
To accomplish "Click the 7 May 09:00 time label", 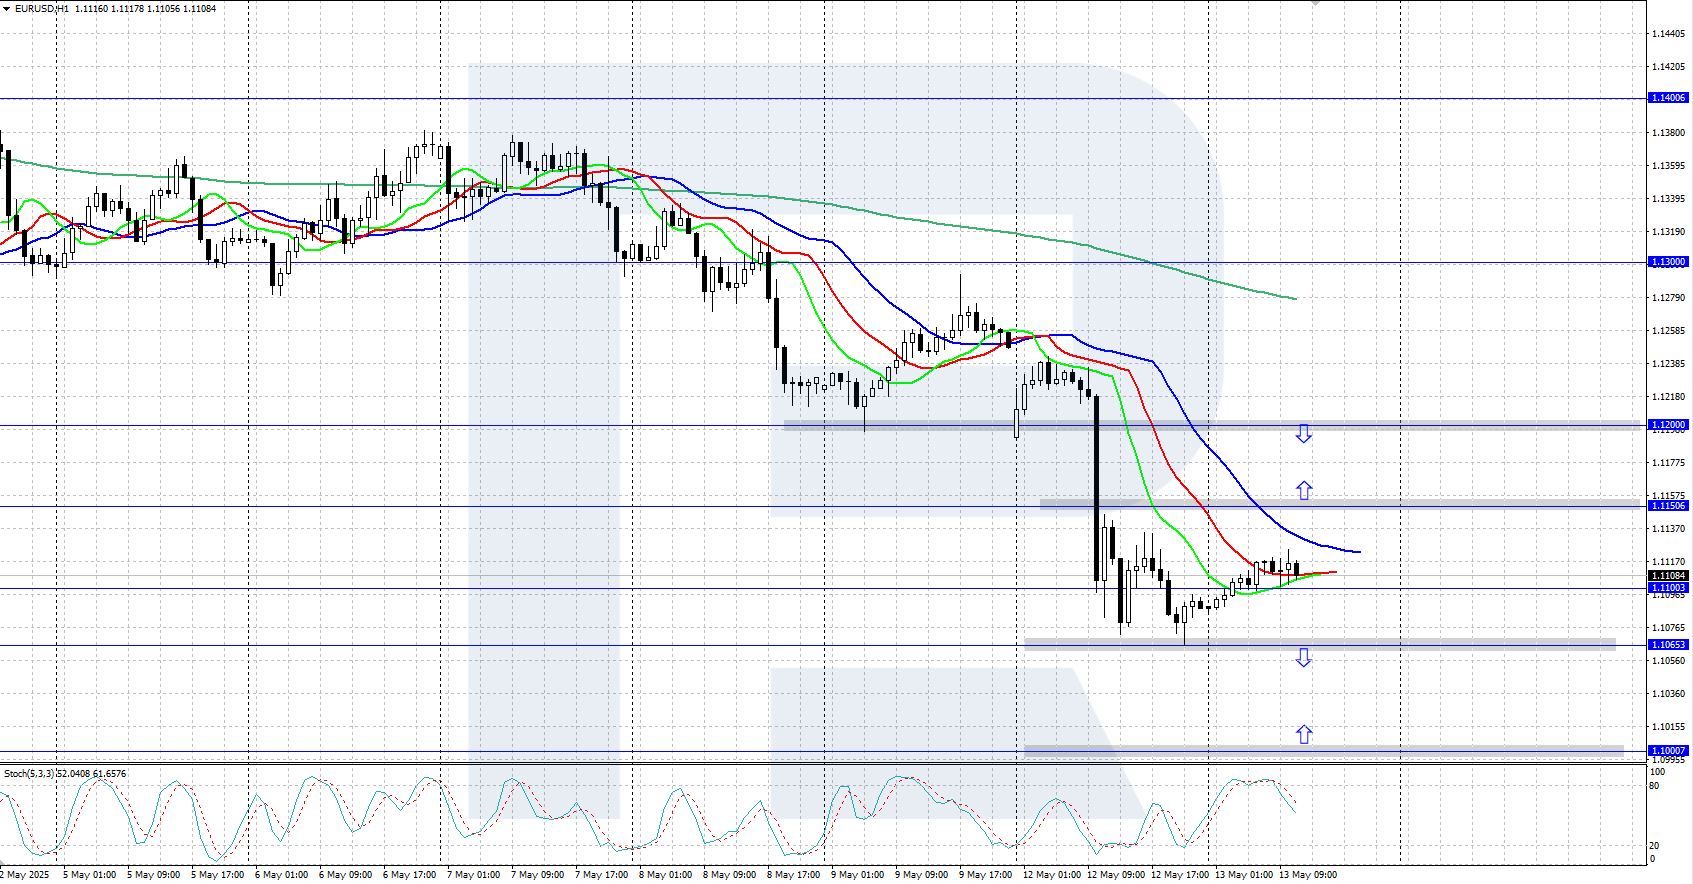I will (537, 875).
